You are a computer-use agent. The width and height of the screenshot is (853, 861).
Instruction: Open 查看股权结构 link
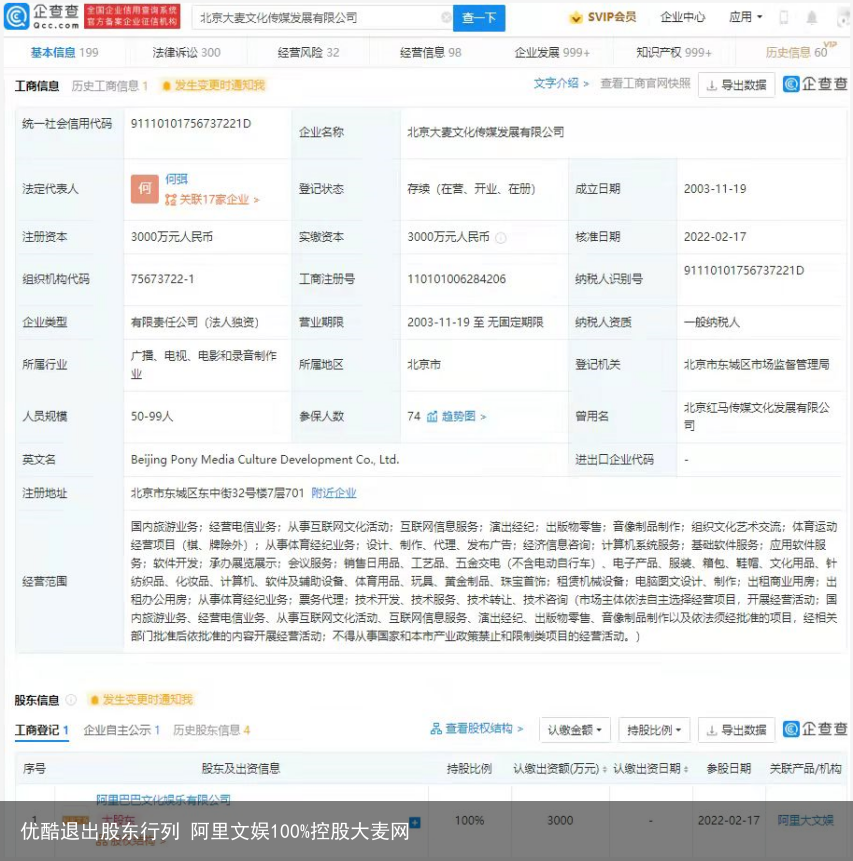pyautogui.click(x=478, y=729)
